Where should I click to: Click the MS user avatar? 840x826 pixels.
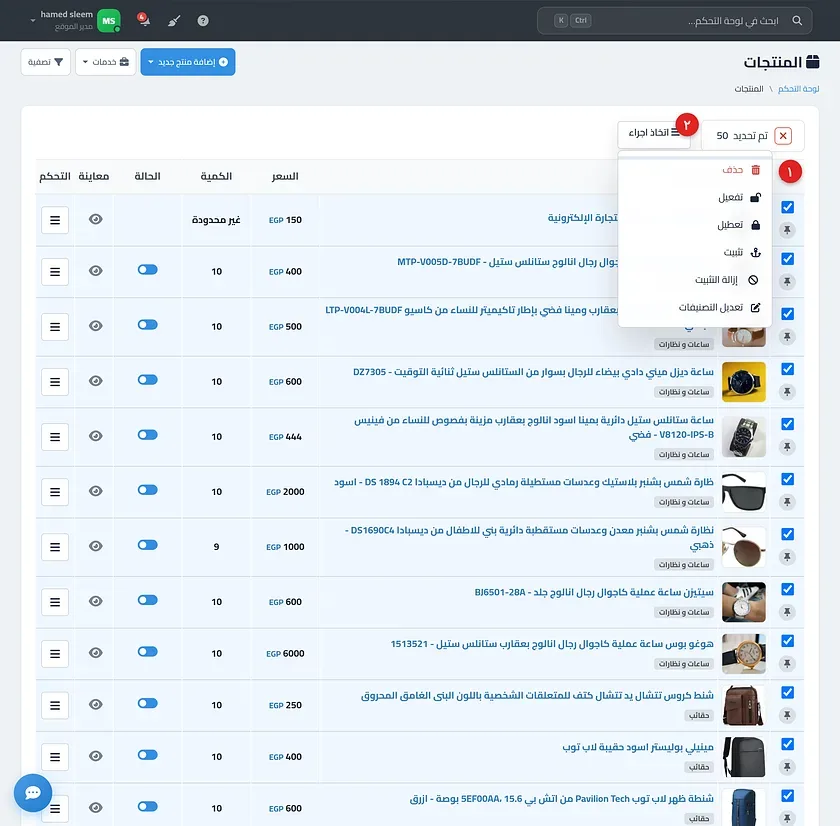click(109, 21)
